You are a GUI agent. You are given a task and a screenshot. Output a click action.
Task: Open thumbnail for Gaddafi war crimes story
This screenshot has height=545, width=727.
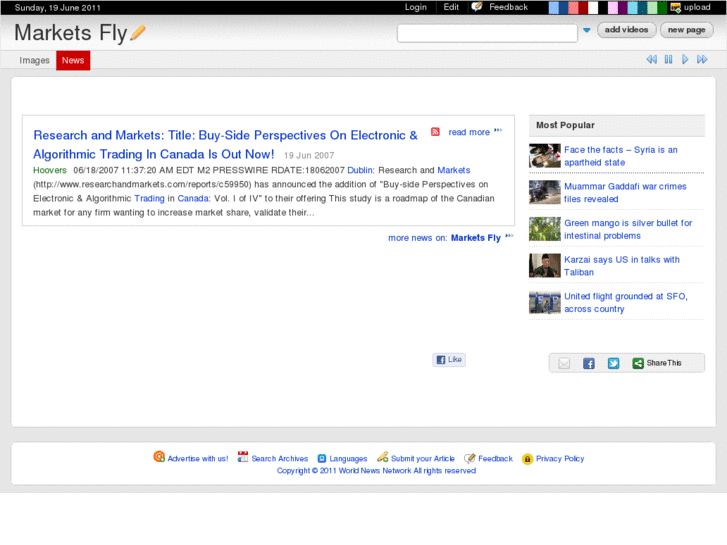click(x=545, y=192)
